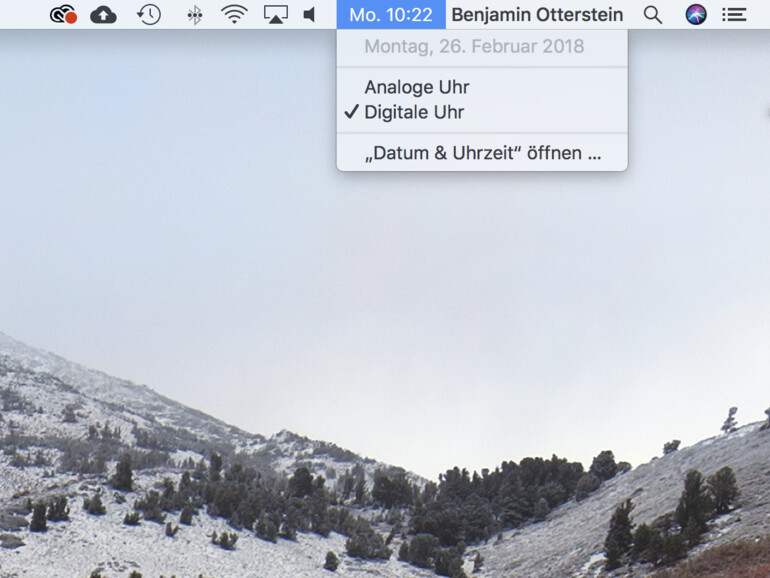Open the volume control icon
Screen dimensions: 770x578
click(x=309, y=15)
